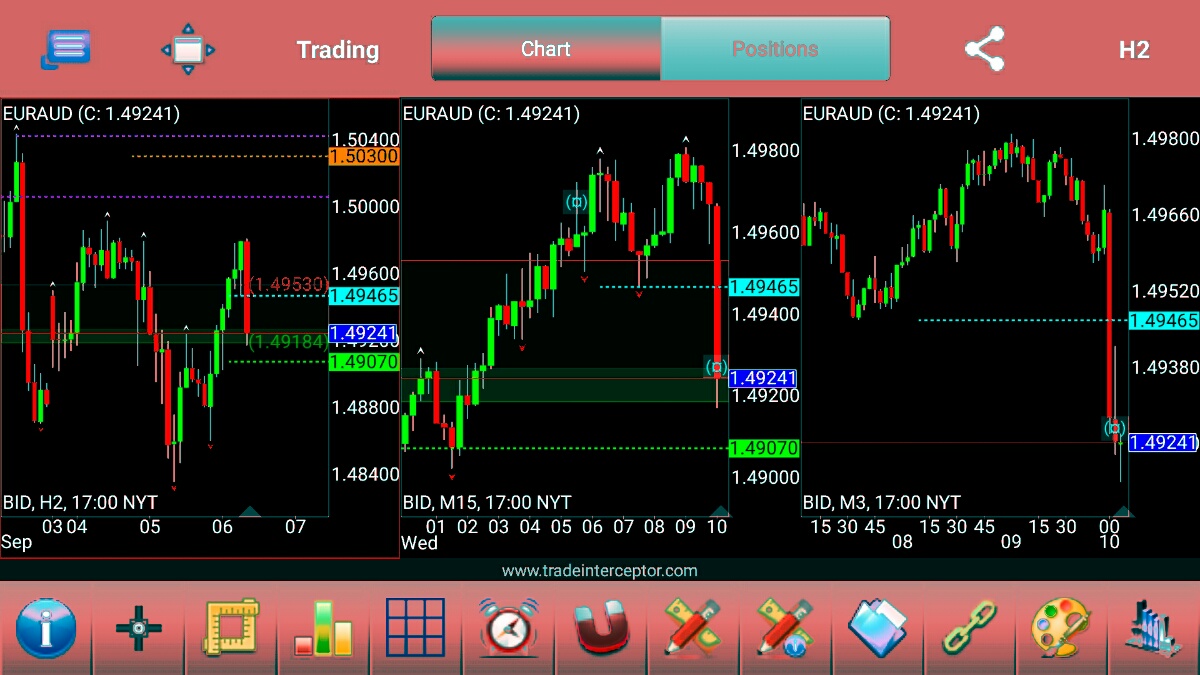Open the color palette settings

[x=1061, y=628]
